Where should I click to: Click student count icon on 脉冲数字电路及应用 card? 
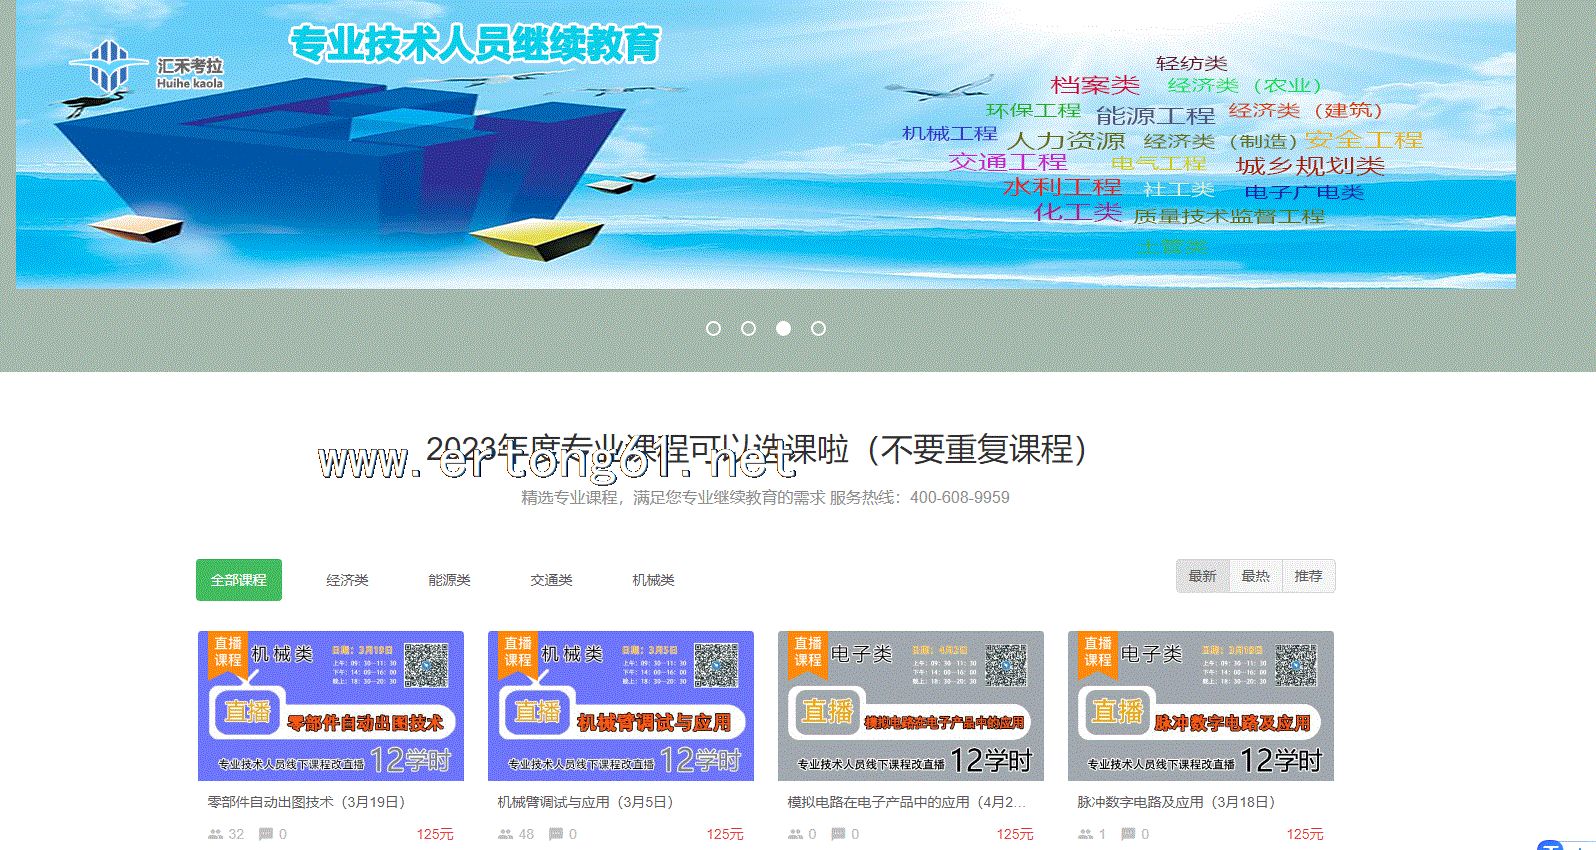pyautogui.click(x=1085, y=834)
